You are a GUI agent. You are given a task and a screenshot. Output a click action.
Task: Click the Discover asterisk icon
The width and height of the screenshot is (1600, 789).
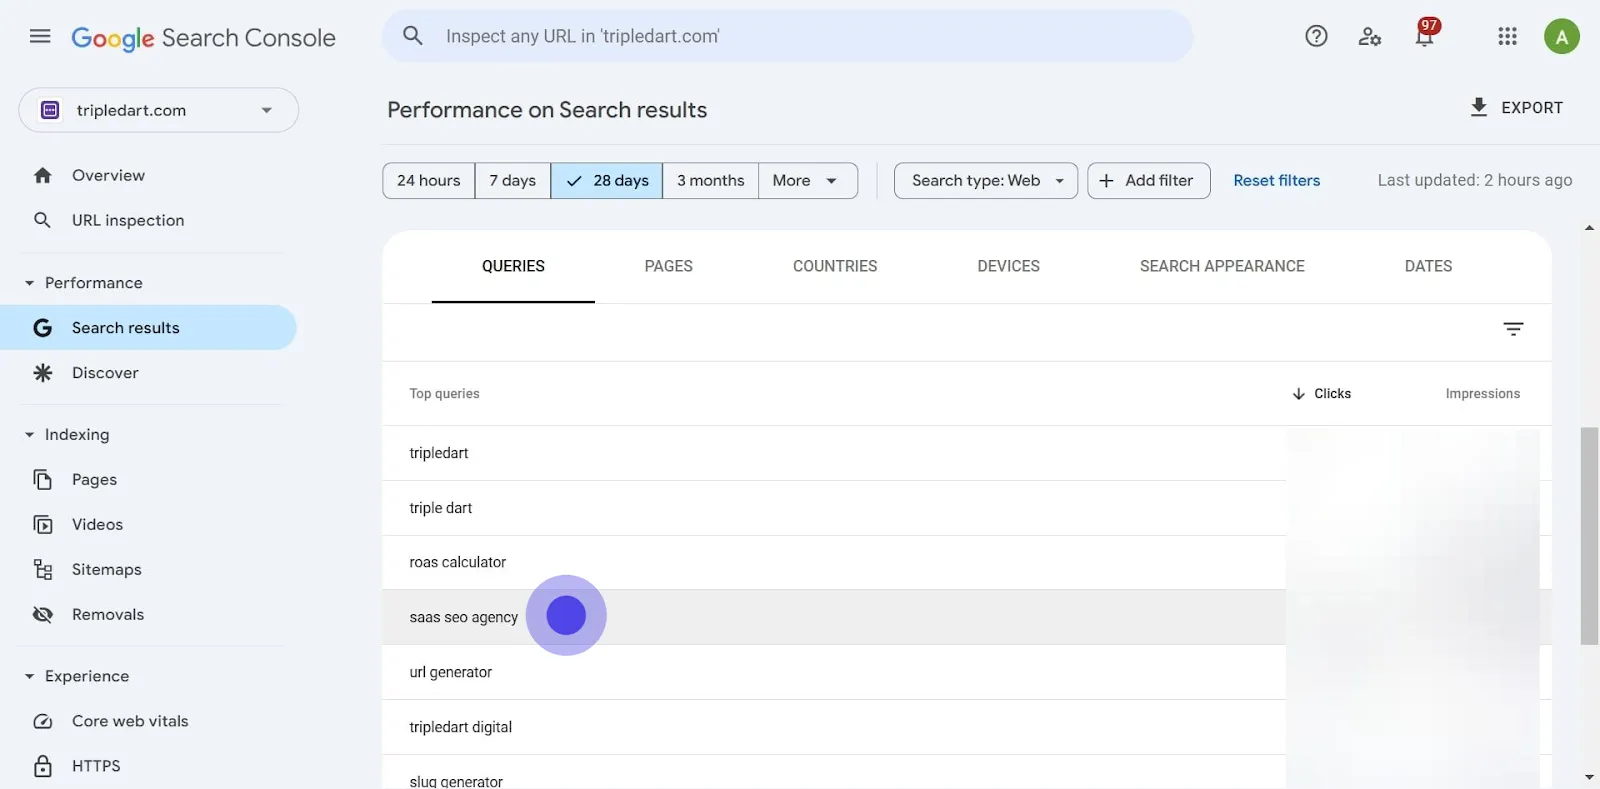point(42,373)
